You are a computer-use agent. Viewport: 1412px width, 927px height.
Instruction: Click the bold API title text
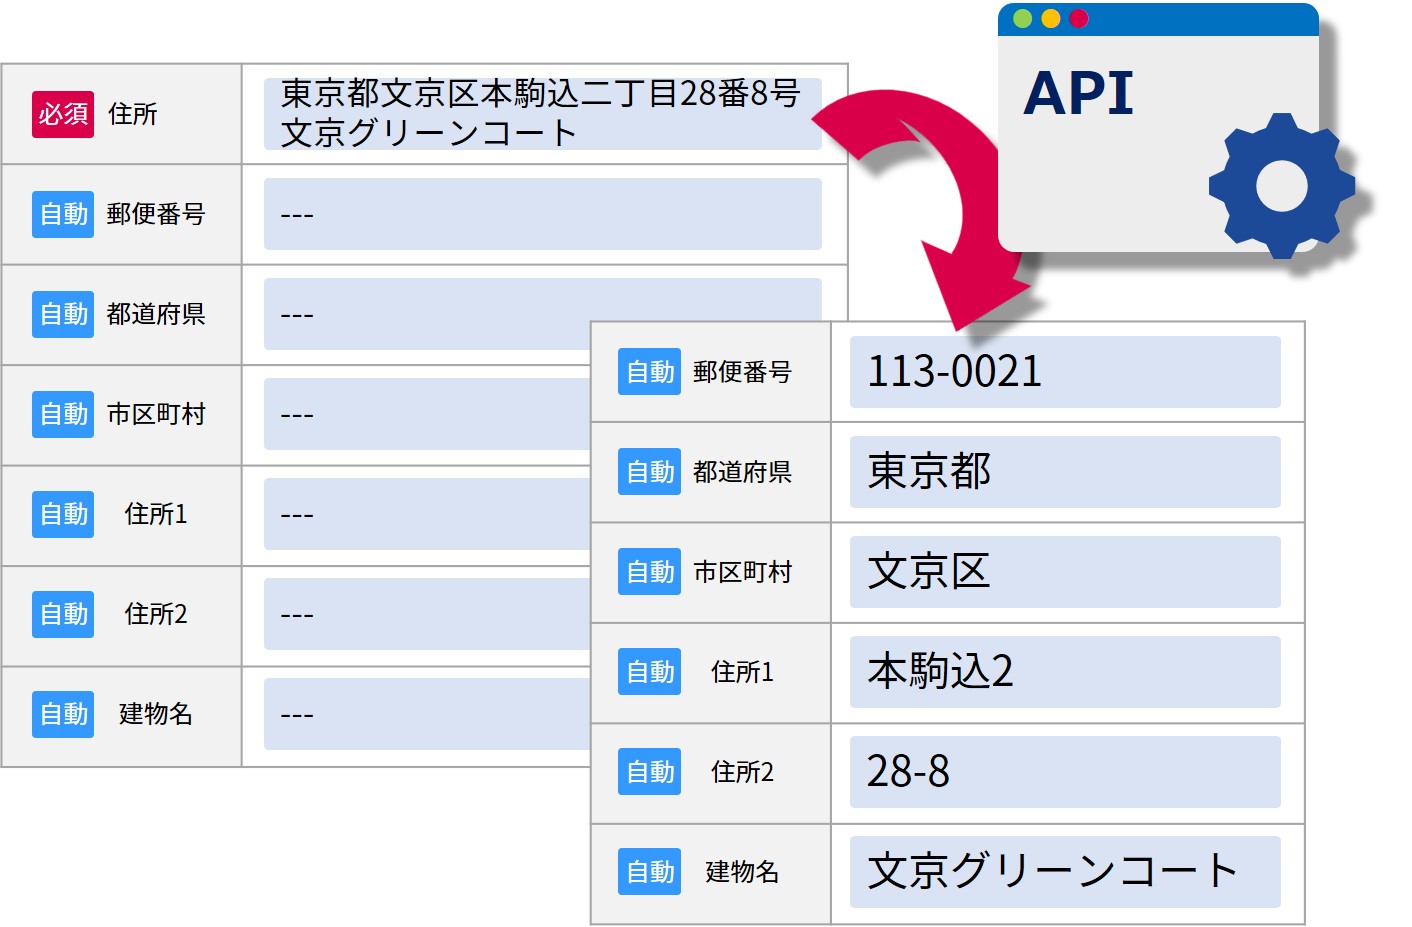point(1078,94)
